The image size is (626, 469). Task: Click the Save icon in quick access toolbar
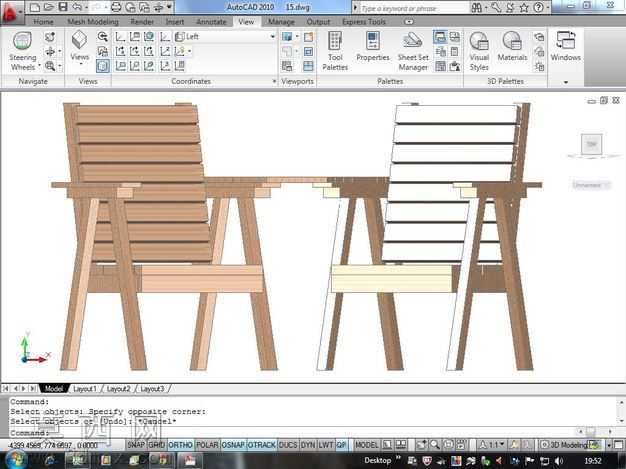pos(63,6)
